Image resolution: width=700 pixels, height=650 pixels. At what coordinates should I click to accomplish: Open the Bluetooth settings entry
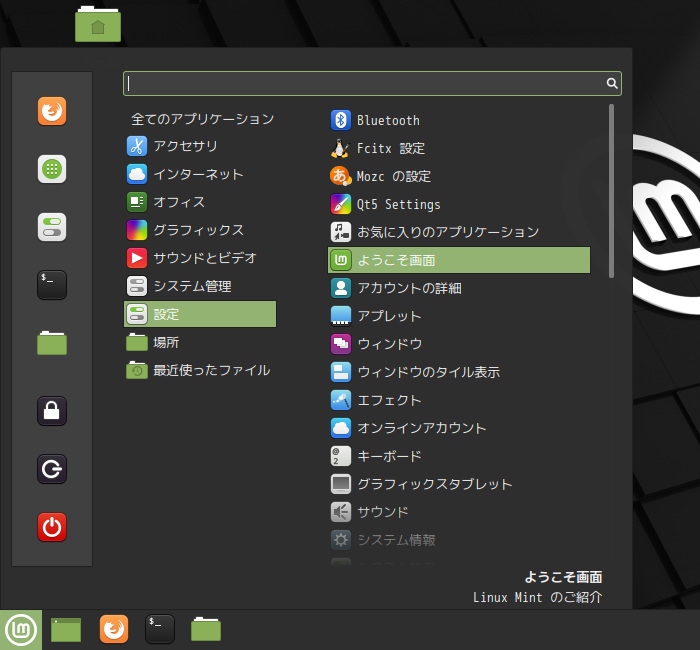[459, 120]
